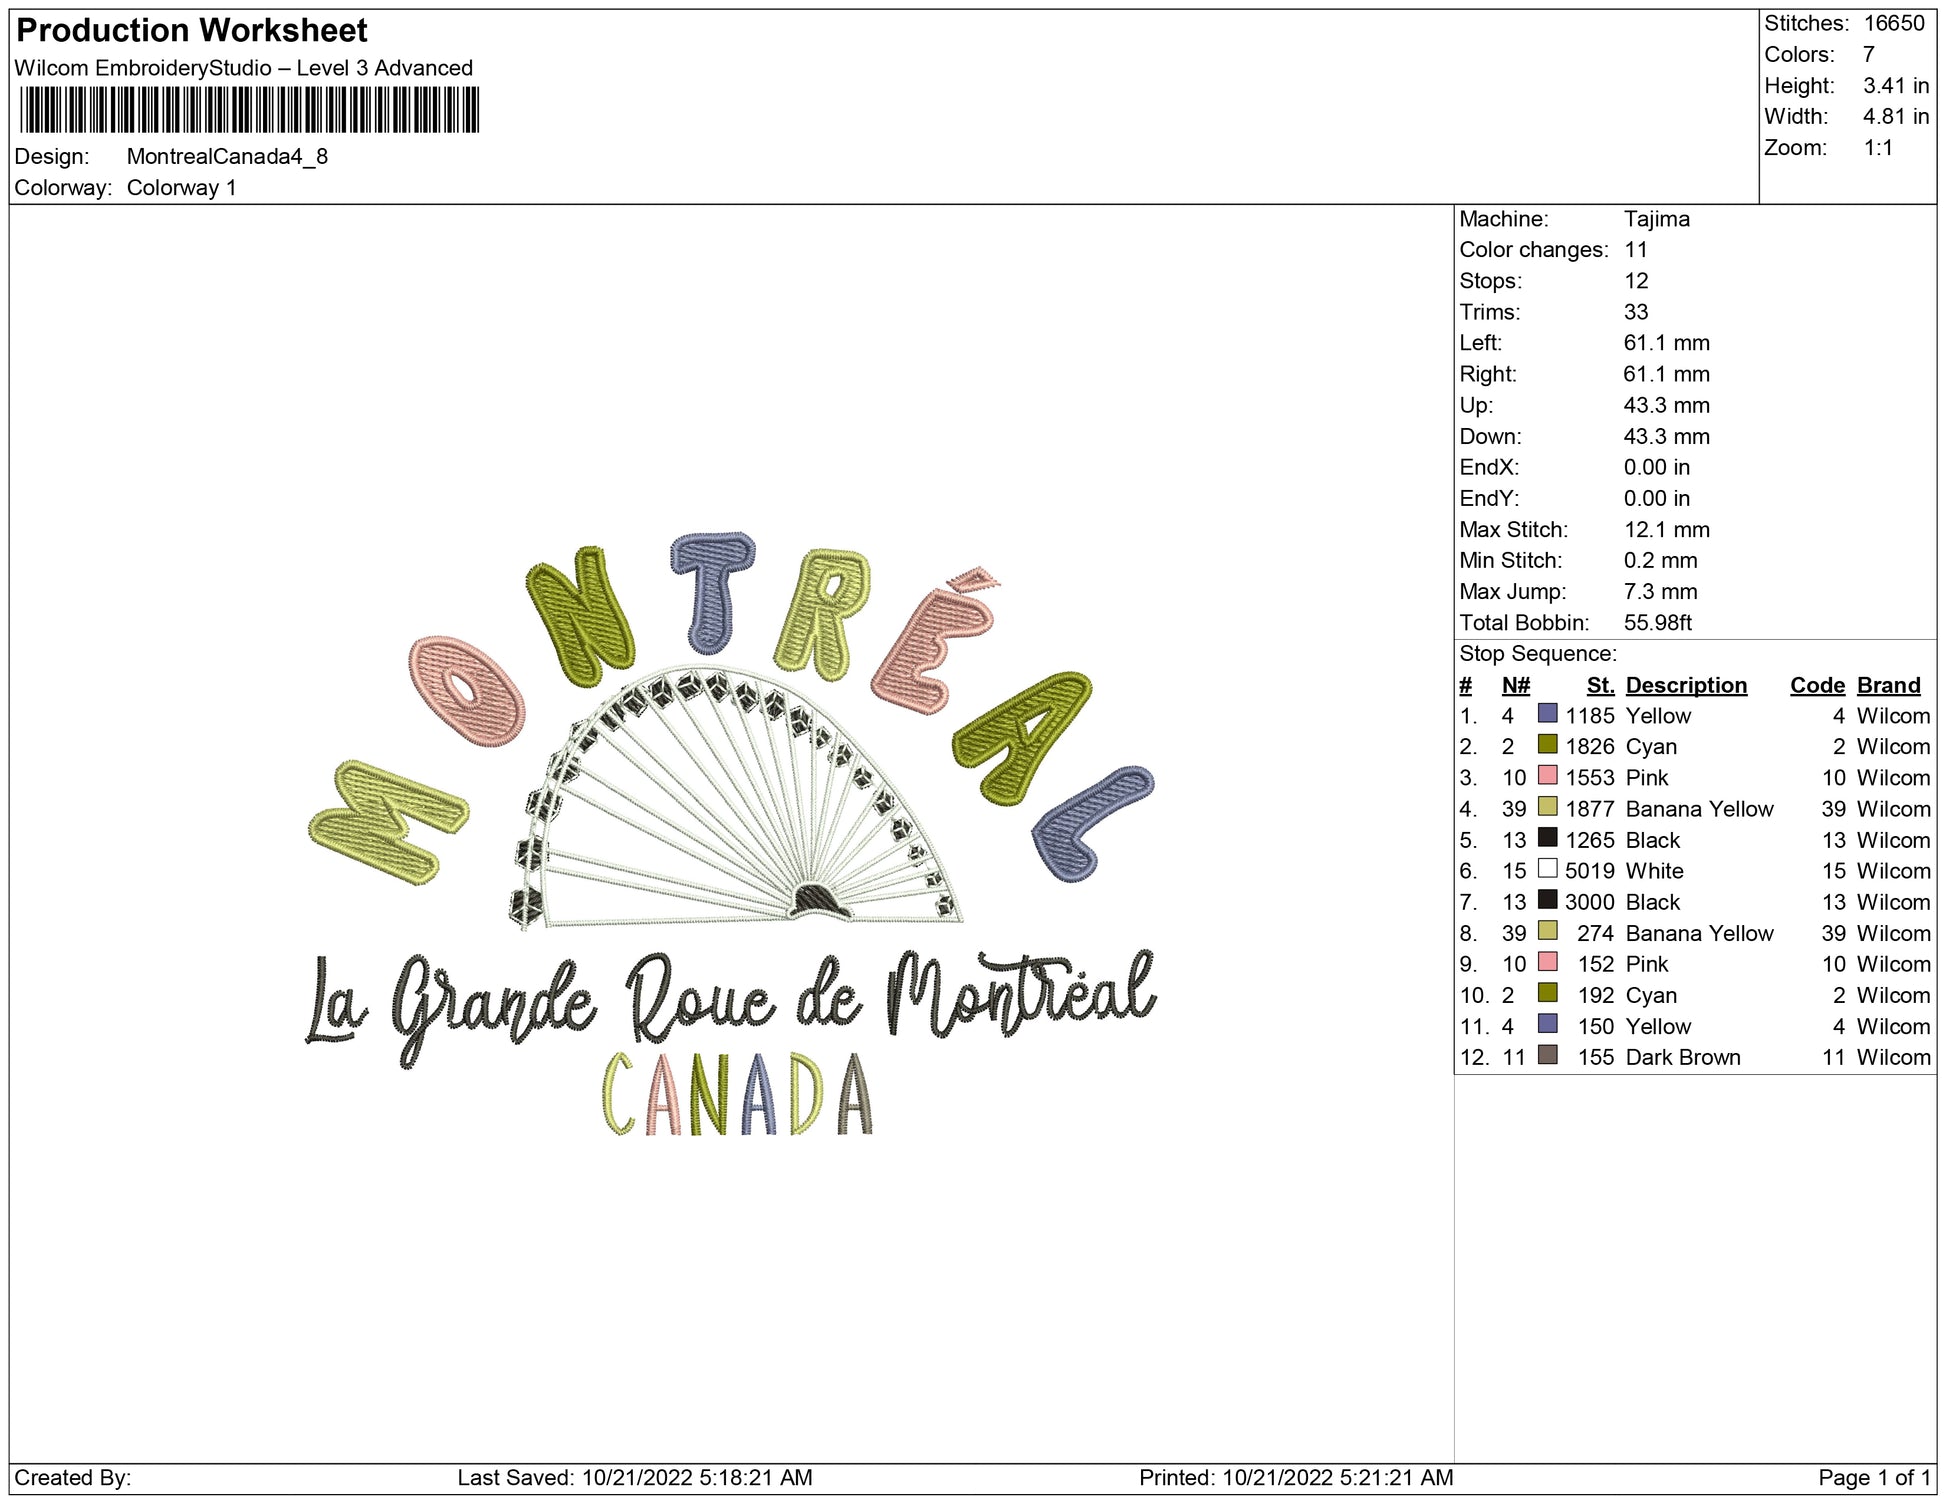1946x1497 pixels.
Task: Click the Banana Yellow swatch in stop 4
Action: pyautogui.click(x=1547, y=807)
